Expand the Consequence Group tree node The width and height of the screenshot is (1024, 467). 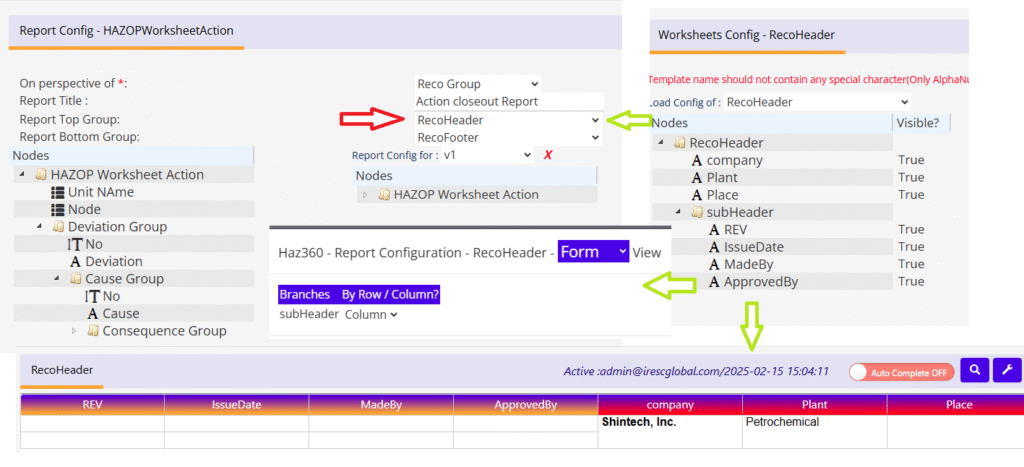pyautogui.click(x=75, y=331)
